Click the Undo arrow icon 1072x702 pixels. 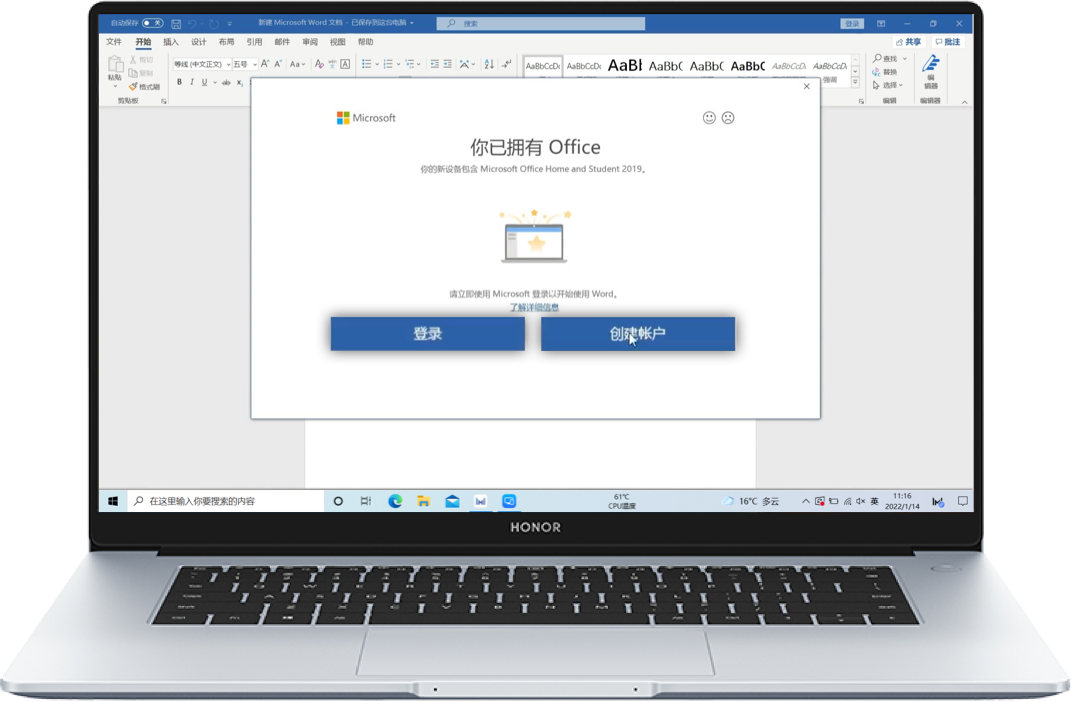coord(192,23)
